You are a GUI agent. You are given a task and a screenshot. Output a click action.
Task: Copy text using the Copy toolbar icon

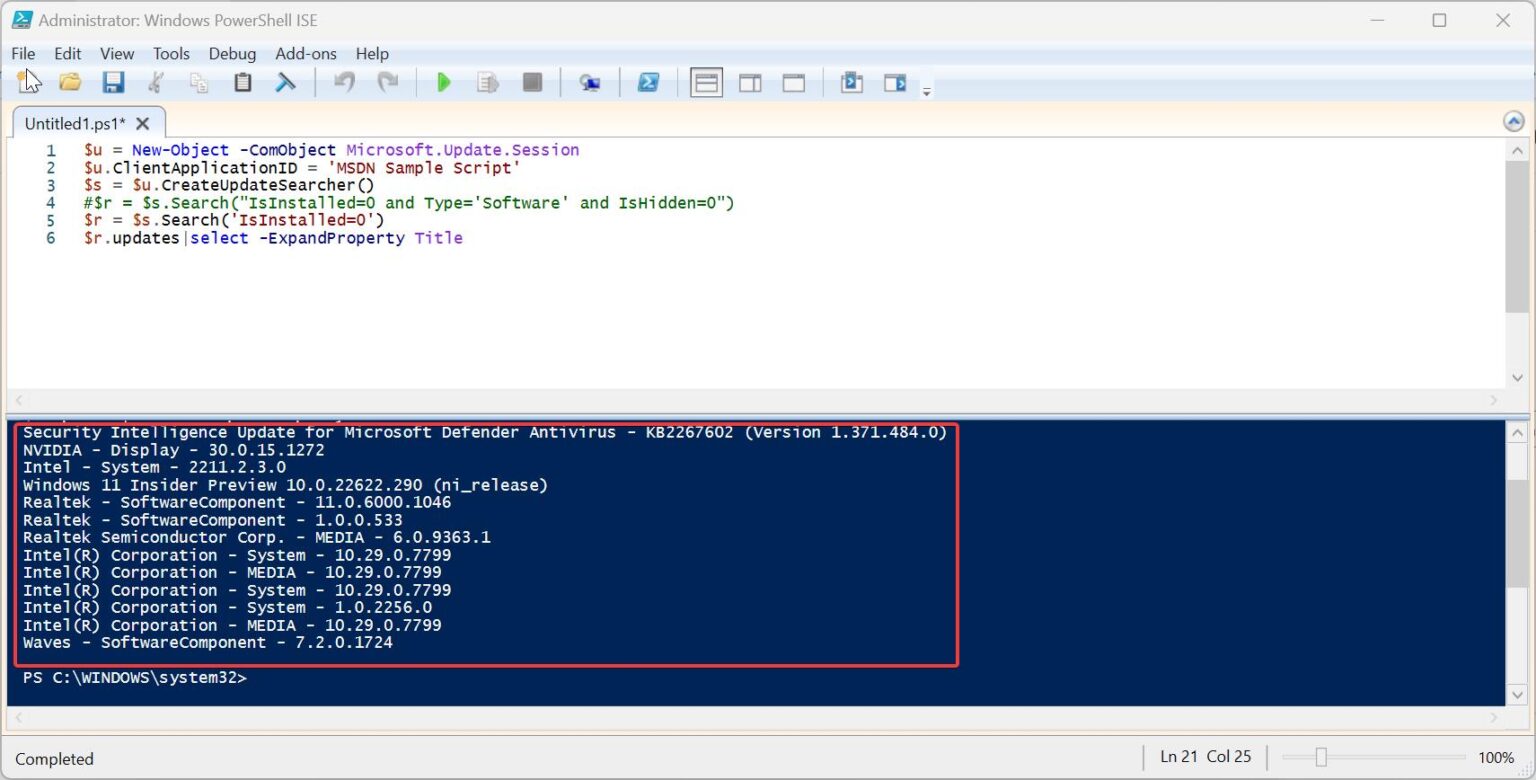[199, 82]
